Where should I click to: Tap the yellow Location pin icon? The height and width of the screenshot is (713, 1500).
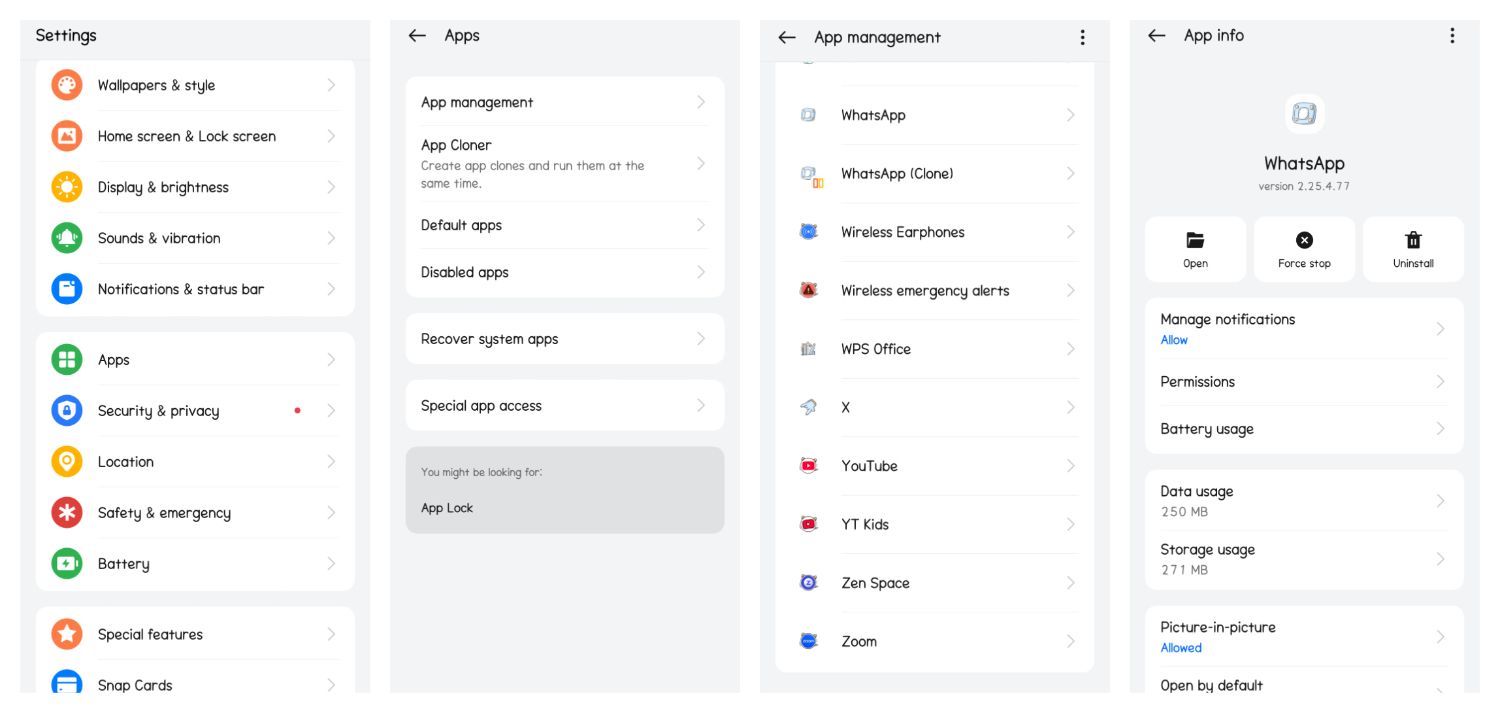[x=67, y=462]
